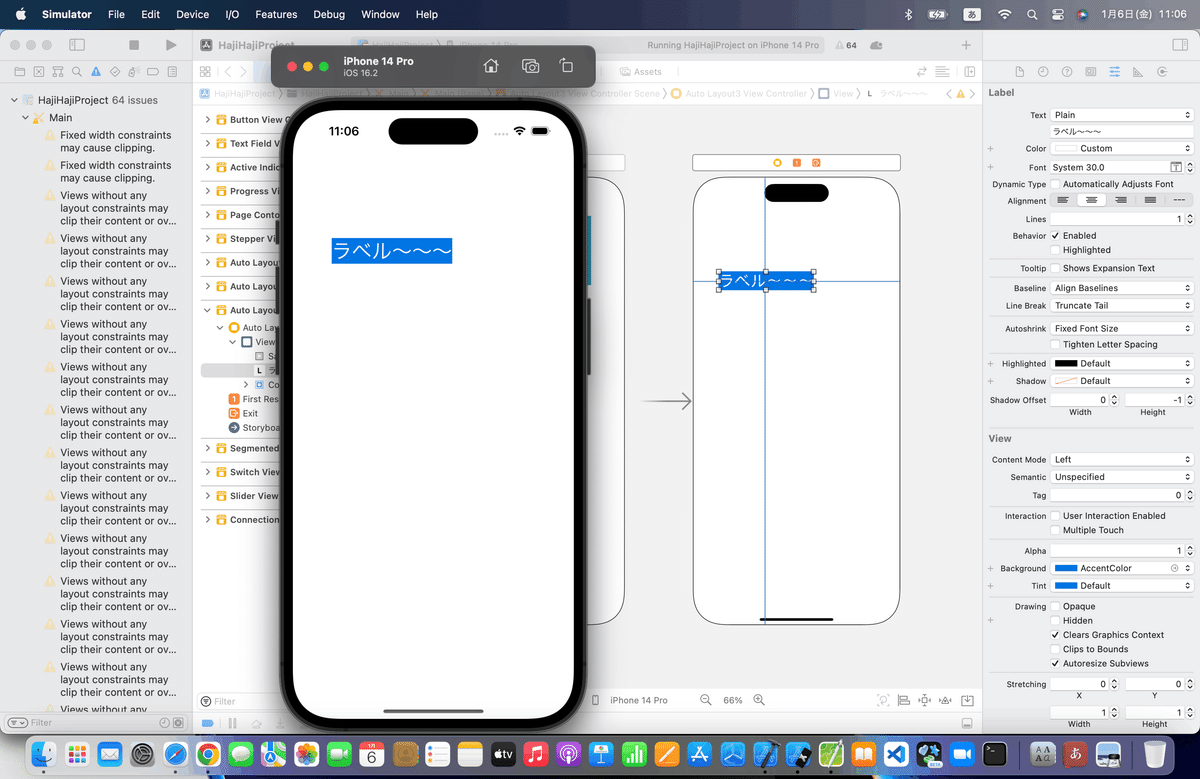Click the issue count 64 indicator
This screenshot has height=779, width=1200.
pos(845,45)
